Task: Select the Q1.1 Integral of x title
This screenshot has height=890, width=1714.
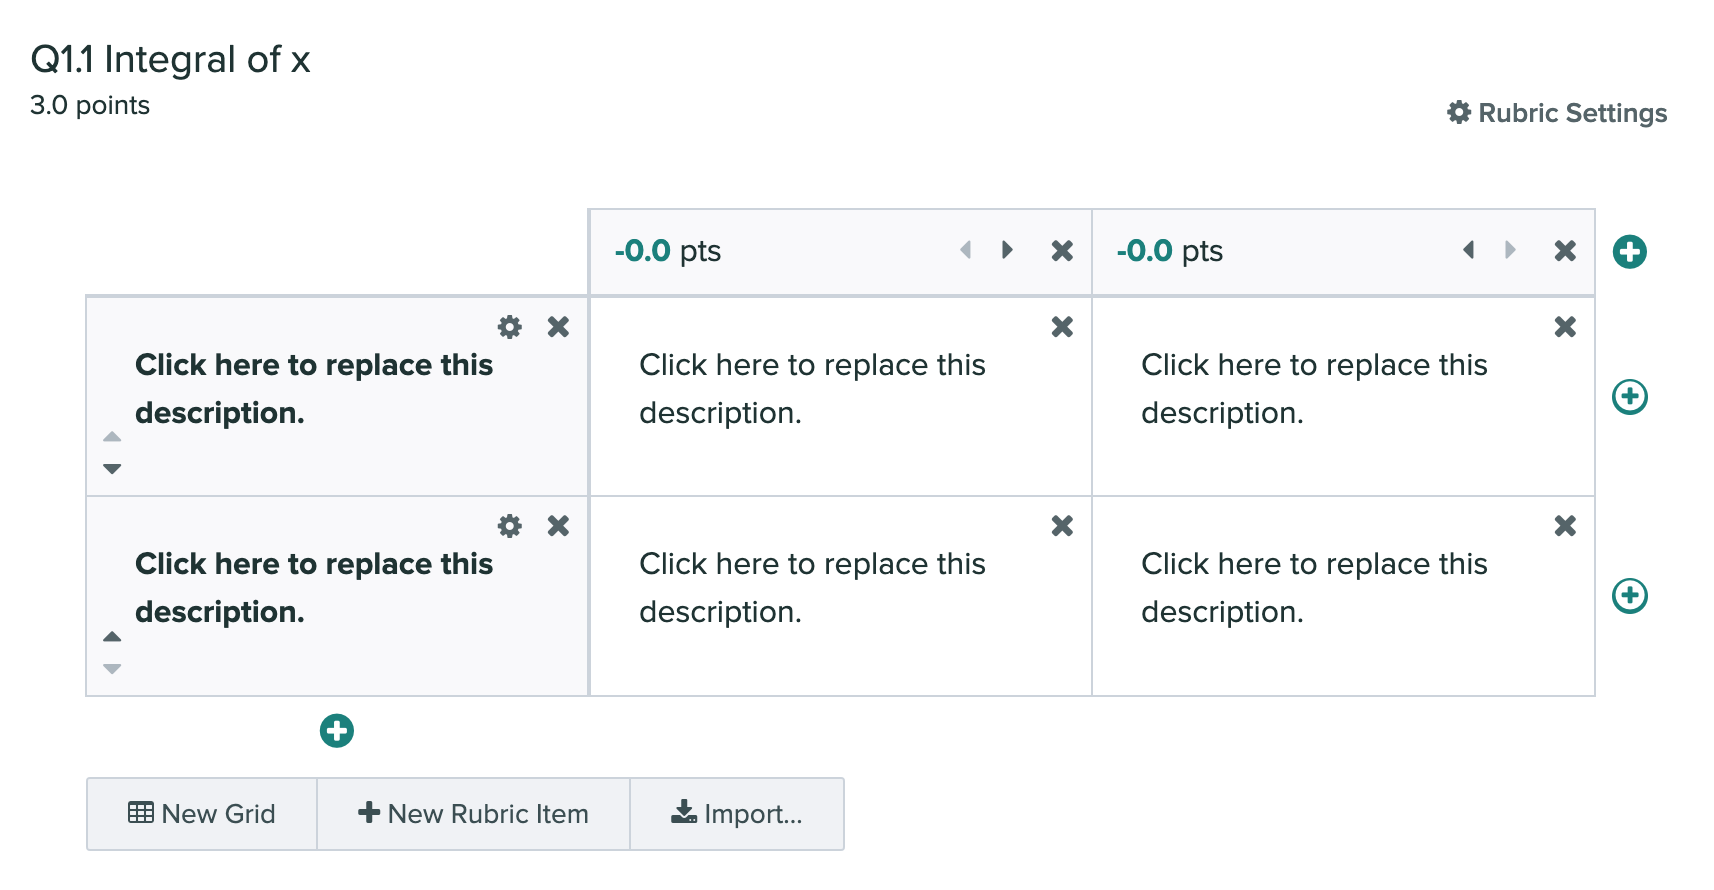Action: pyautogui.click(x=170, y=59)
